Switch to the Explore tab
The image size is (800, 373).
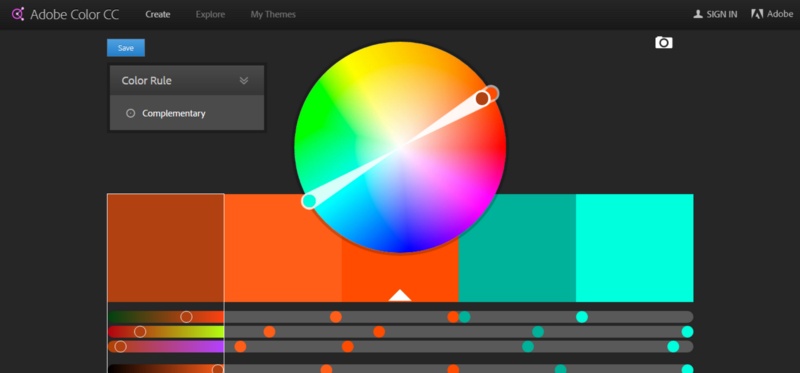[x=210, y=14]
